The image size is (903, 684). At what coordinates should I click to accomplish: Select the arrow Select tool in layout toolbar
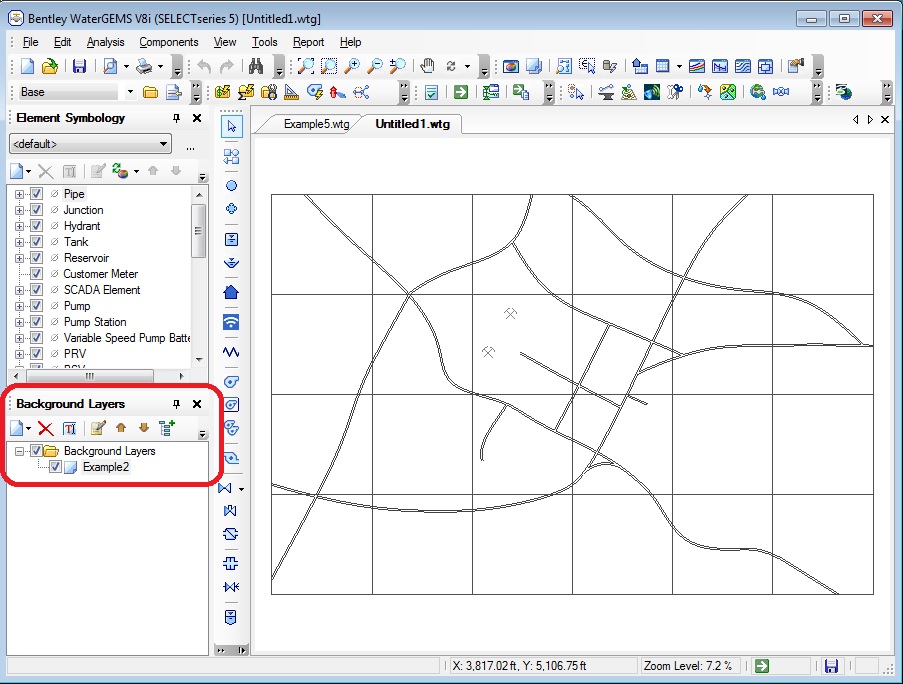pyautogui.click(x=232, y=125)
